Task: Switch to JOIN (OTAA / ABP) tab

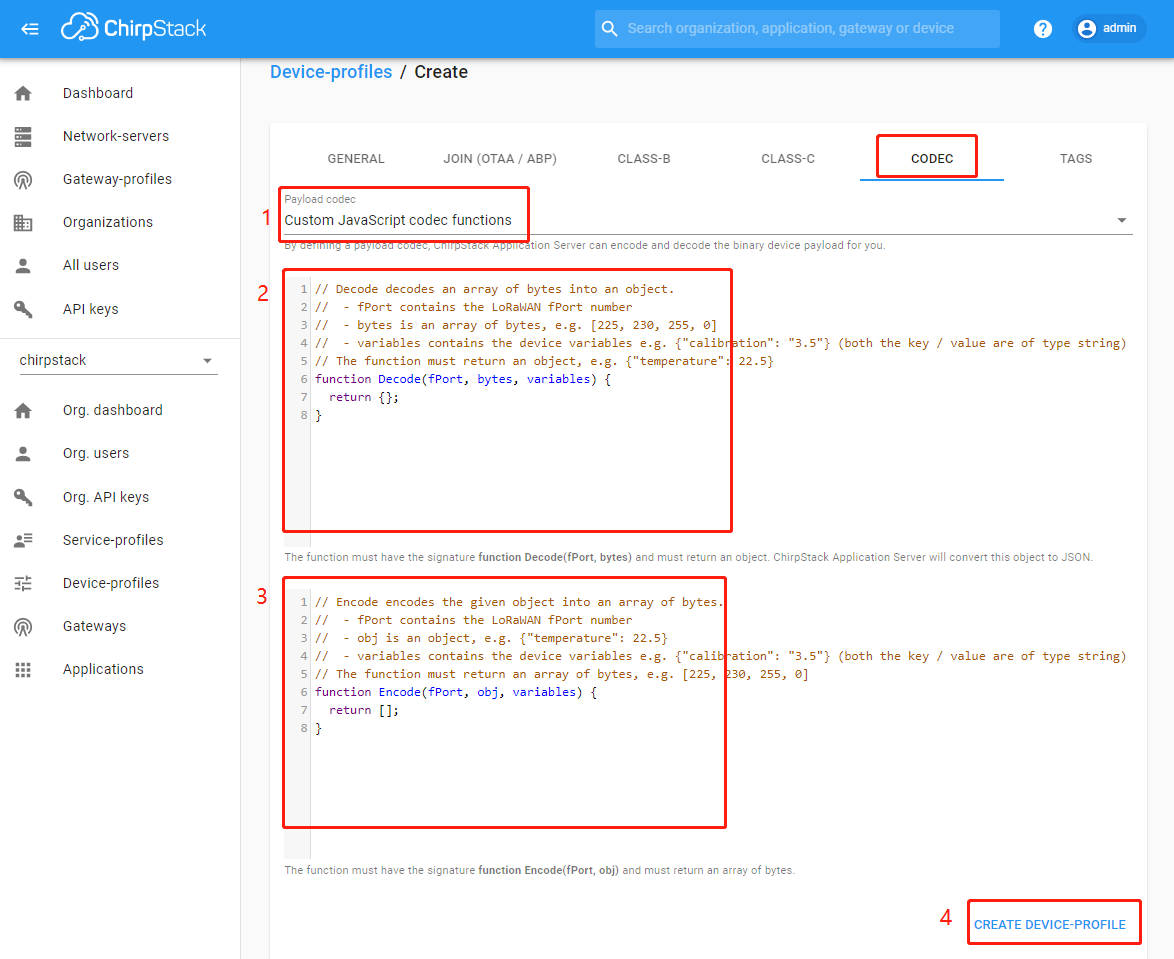Action: [500, 159]
